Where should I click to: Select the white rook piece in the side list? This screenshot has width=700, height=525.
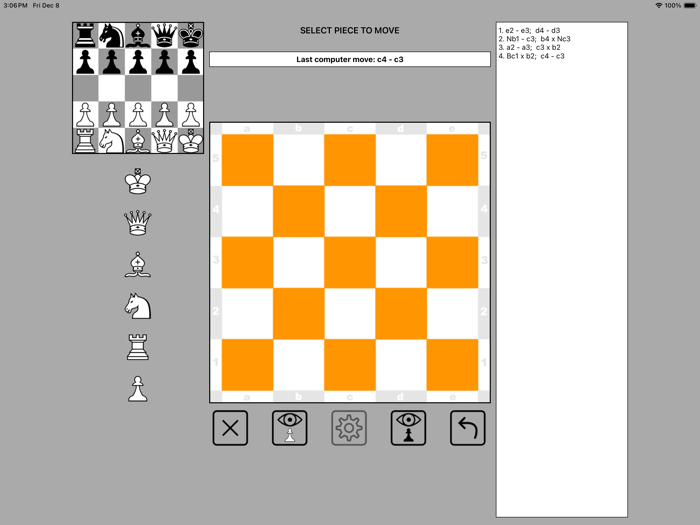coord(138,347)
